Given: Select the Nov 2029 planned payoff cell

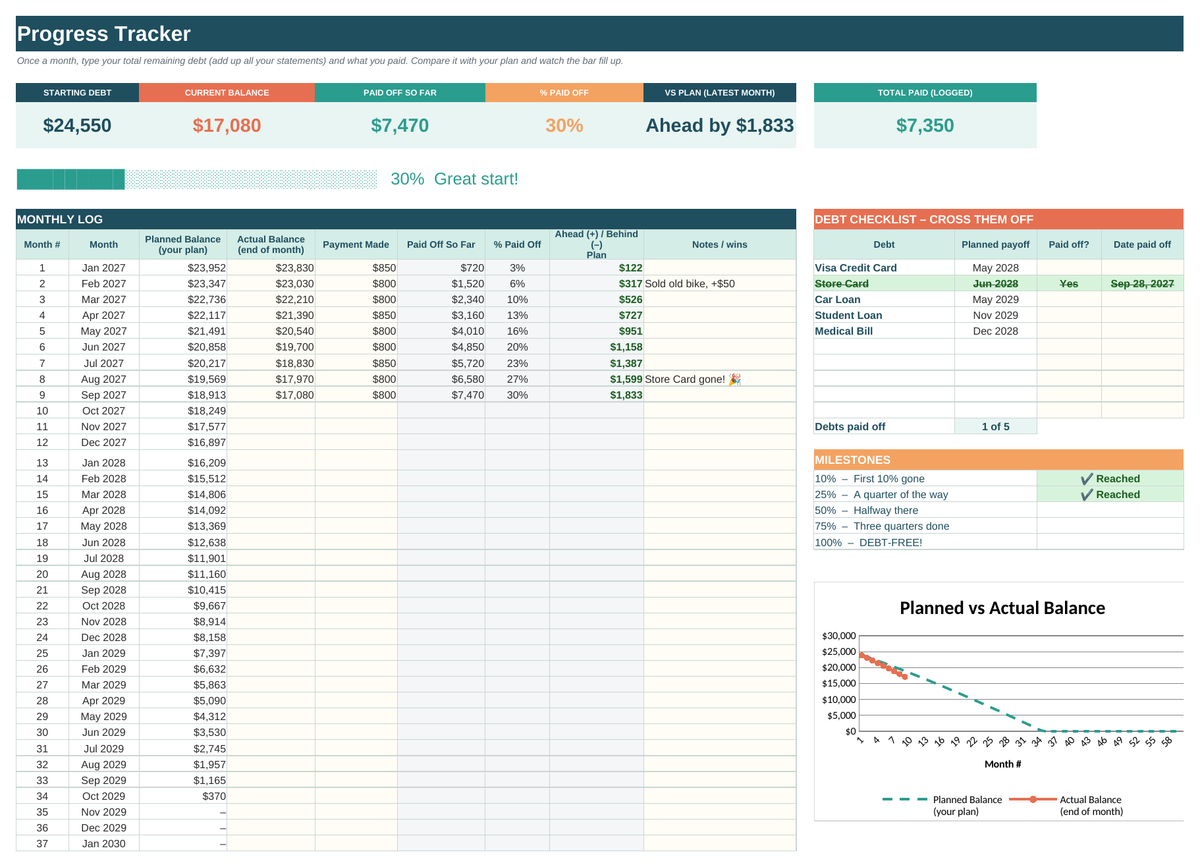Looking at the screenshot, I should pyautogui.click(x=995, y=315).
